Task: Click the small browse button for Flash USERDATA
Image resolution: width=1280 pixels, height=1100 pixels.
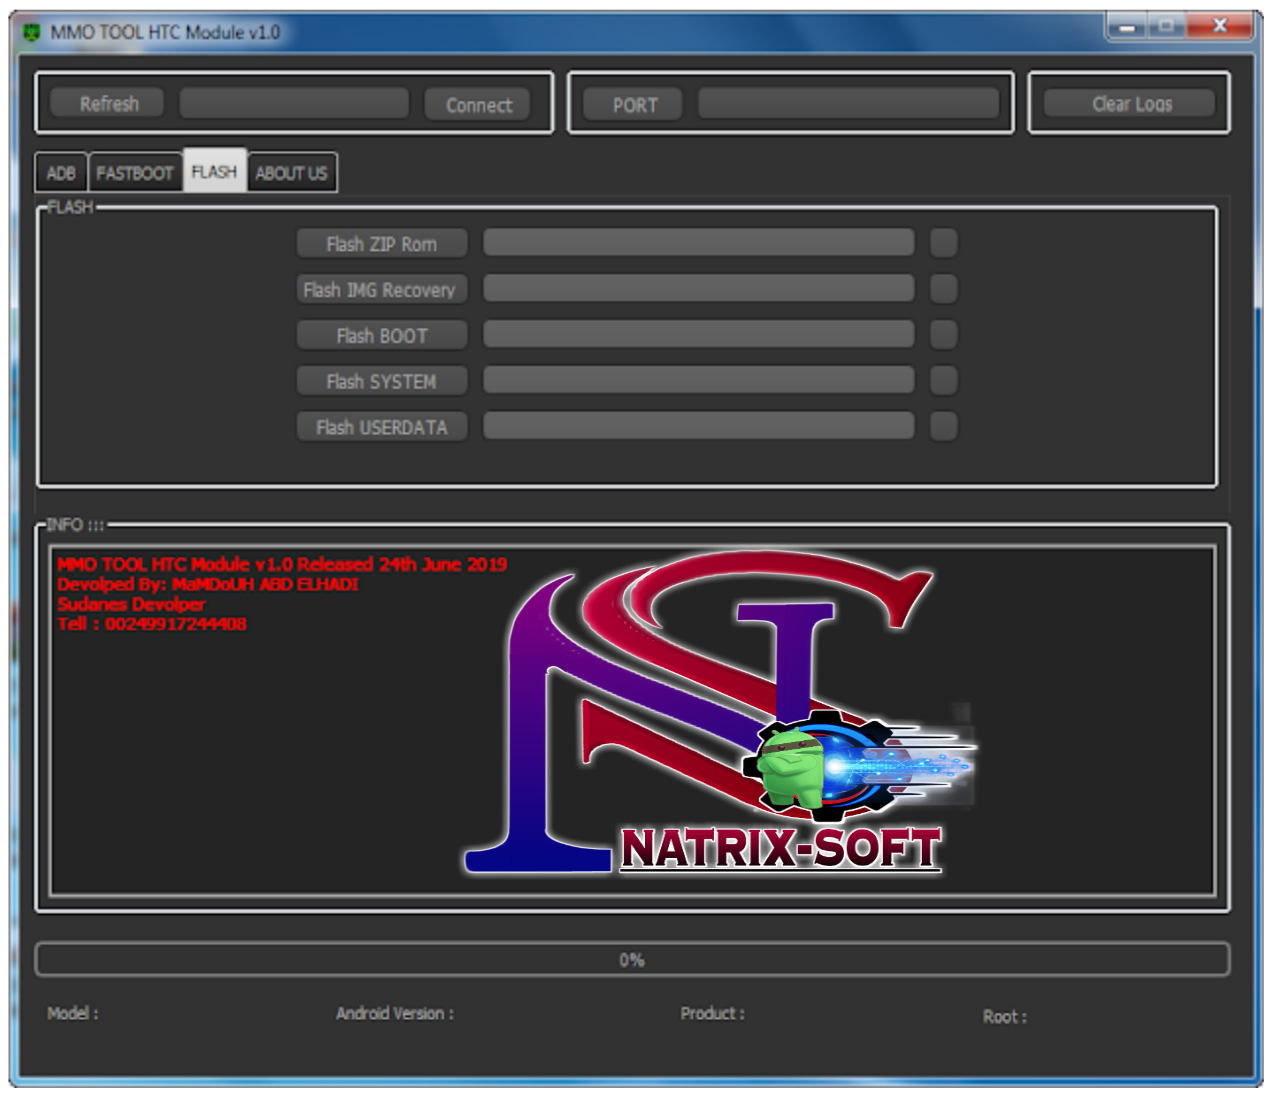Action: click(944, 427)
